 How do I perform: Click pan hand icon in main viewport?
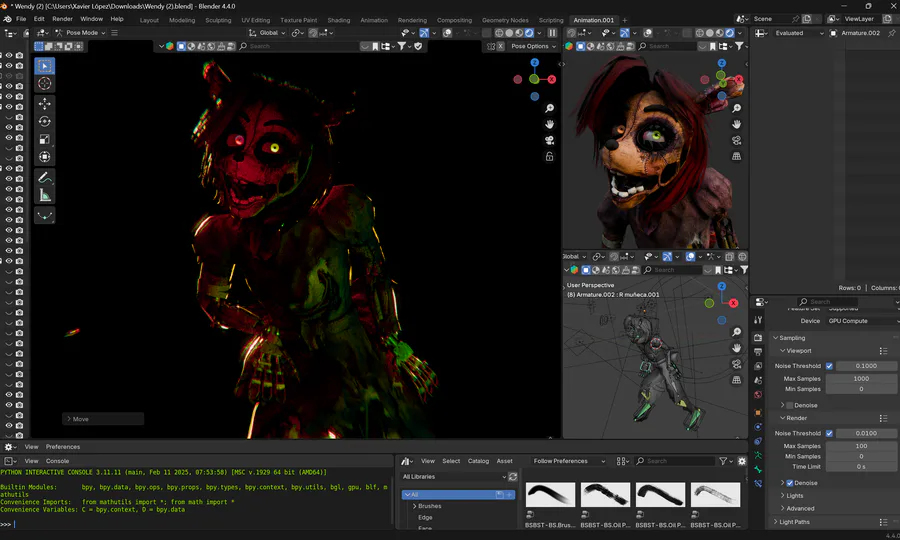pyautogui.click(x=549, y=125)
